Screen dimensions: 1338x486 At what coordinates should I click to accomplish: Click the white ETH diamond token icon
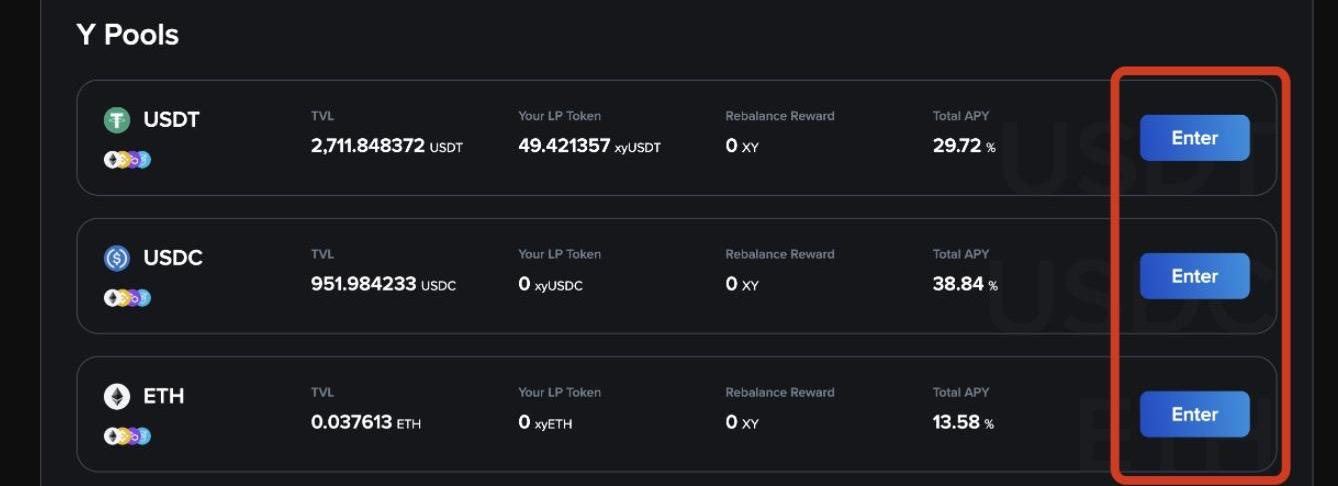pyautogui.click(x=117, y=397)
